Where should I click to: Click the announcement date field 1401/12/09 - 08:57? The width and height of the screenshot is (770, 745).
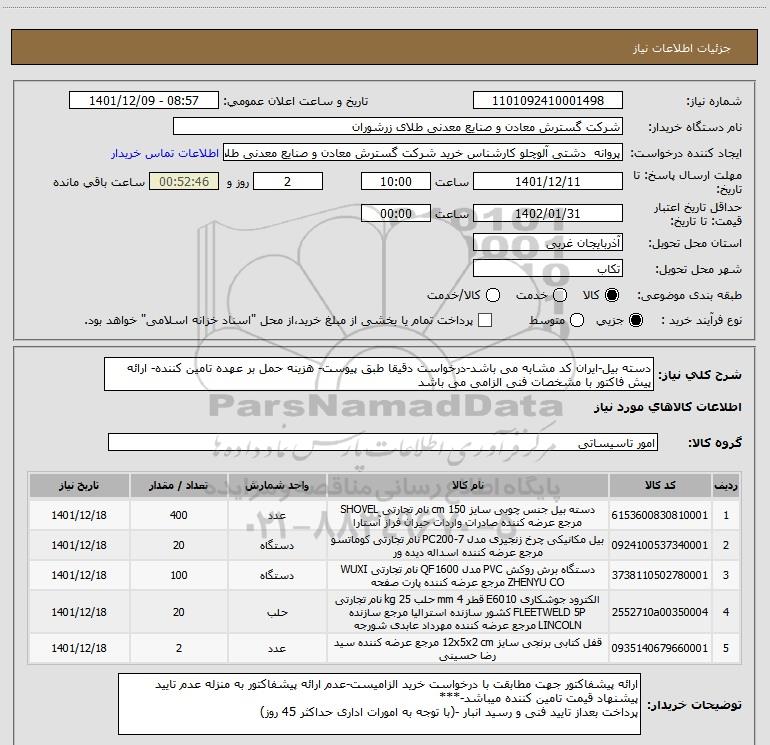click(143, 101)
